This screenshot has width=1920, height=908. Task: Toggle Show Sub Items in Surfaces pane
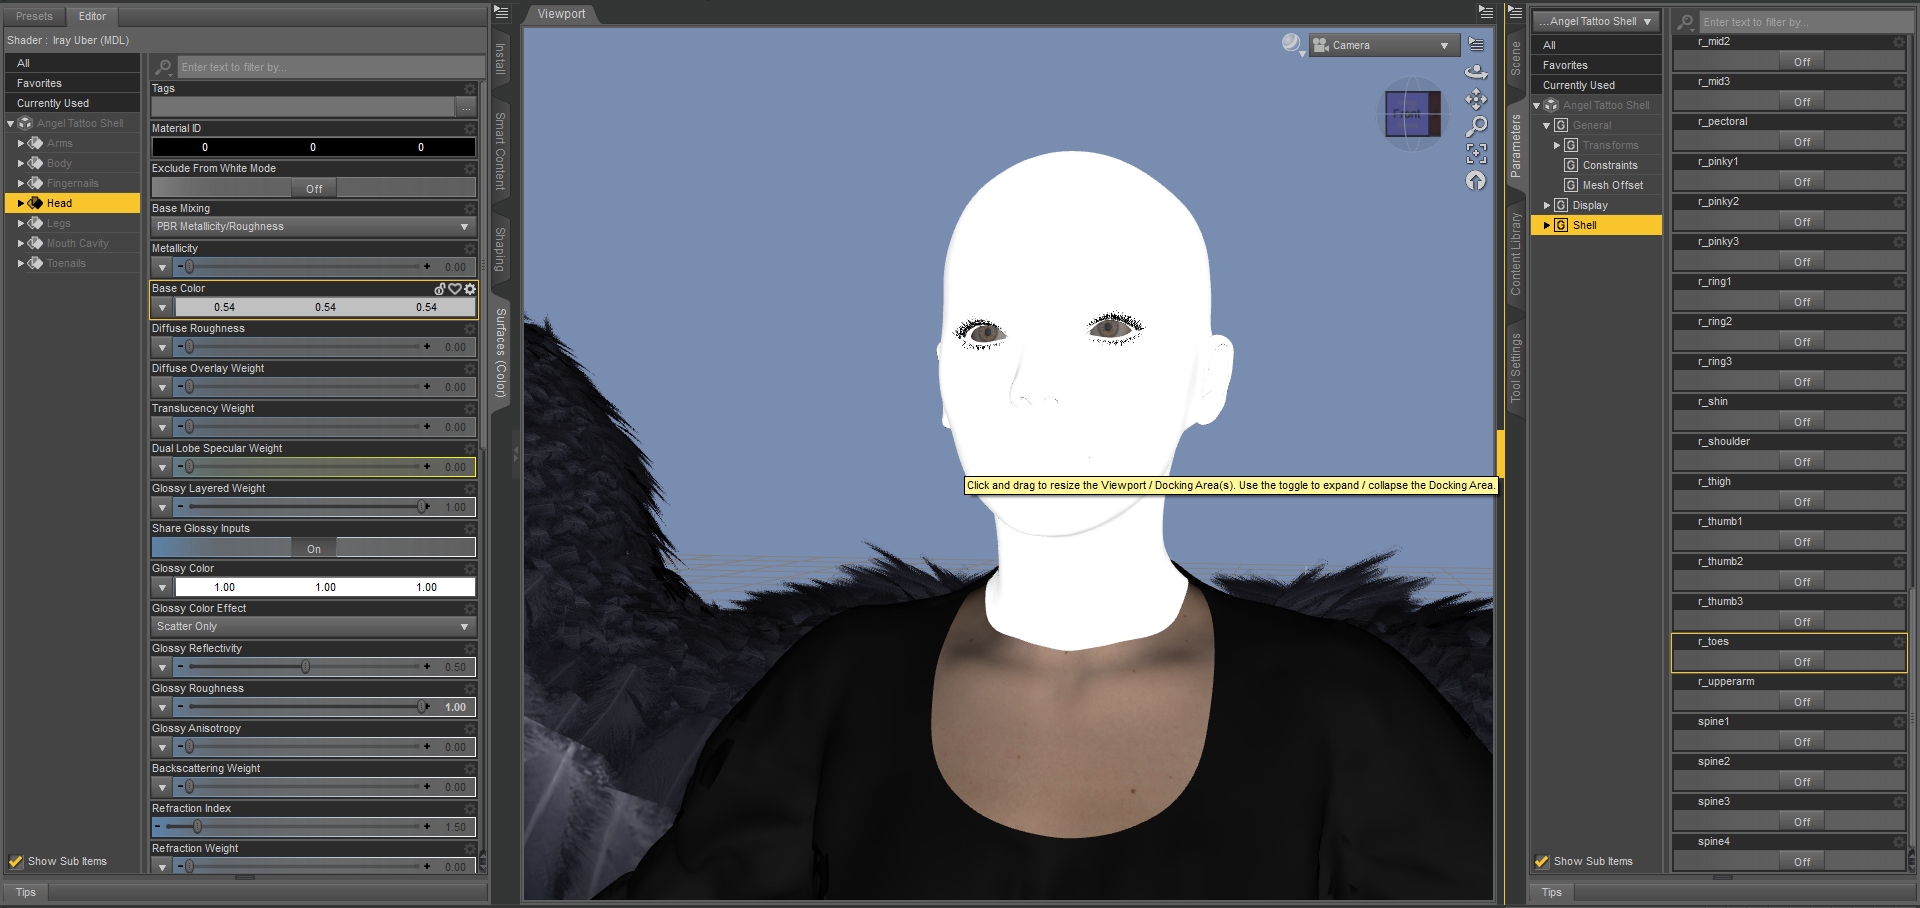click(x=16, y=861)
